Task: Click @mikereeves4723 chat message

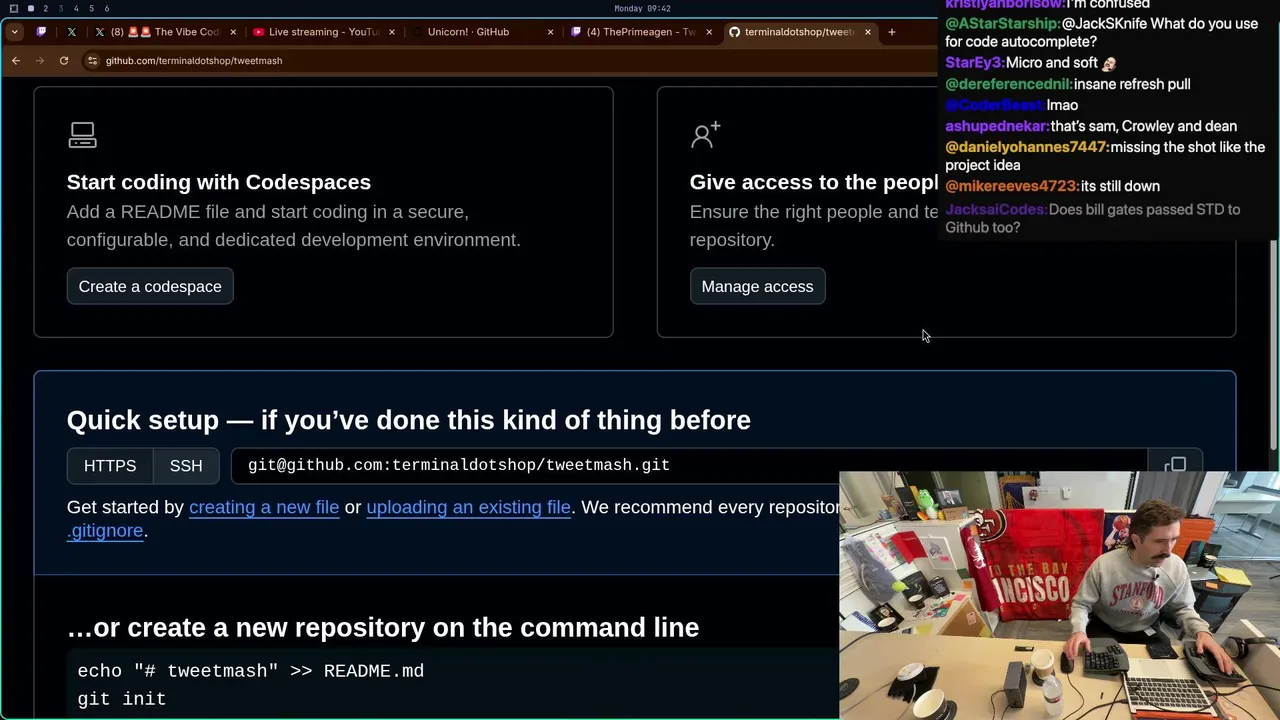Action: tap(1052, 186)
